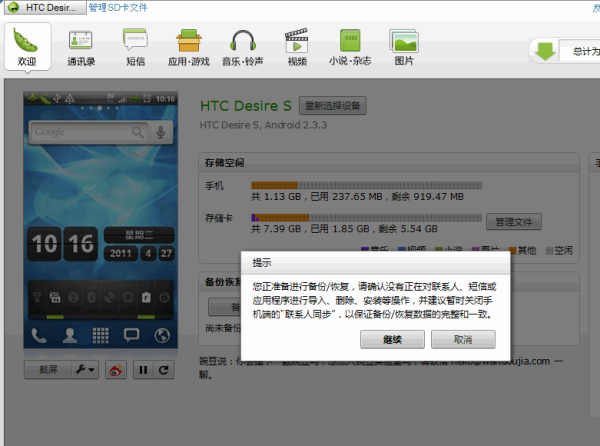
Task: Tap the browser globe icon on preview
Action: (162, 335)
